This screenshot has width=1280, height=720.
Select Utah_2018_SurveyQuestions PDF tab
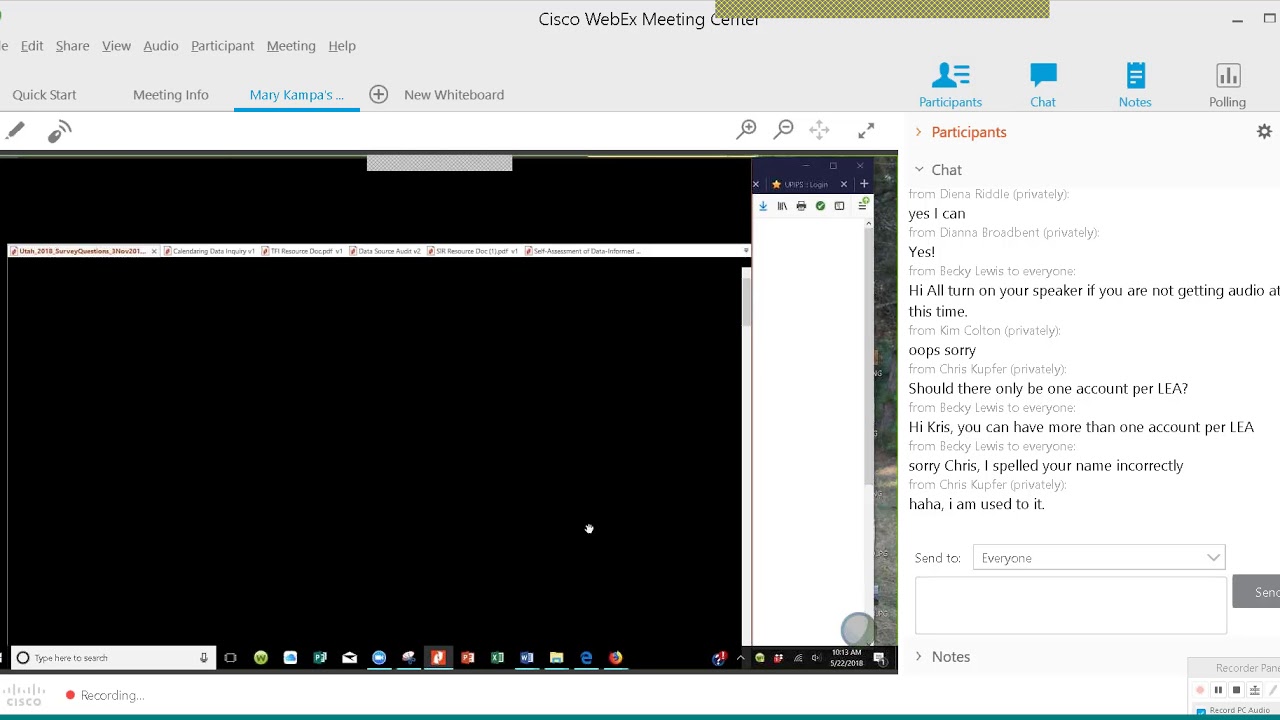pos(82,251)
